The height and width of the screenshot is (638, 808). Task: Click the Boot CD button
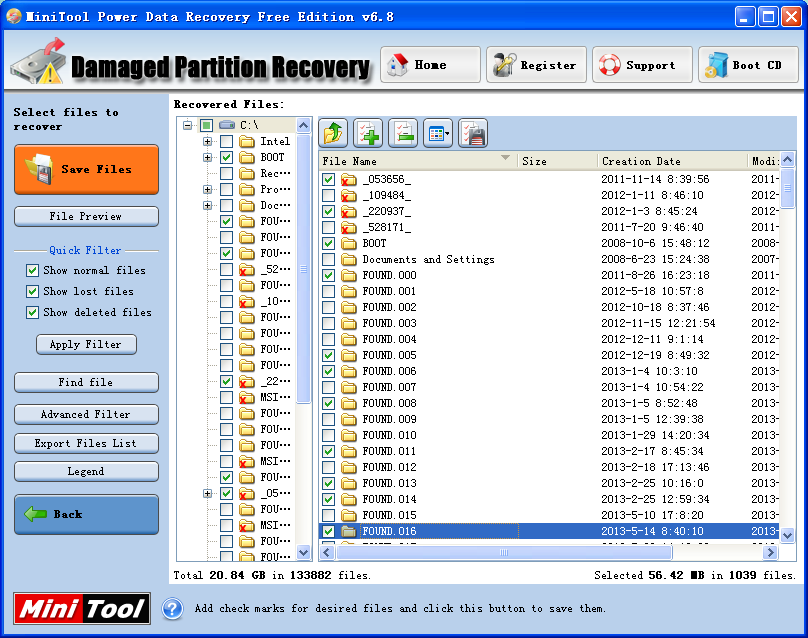pos(748,64)
